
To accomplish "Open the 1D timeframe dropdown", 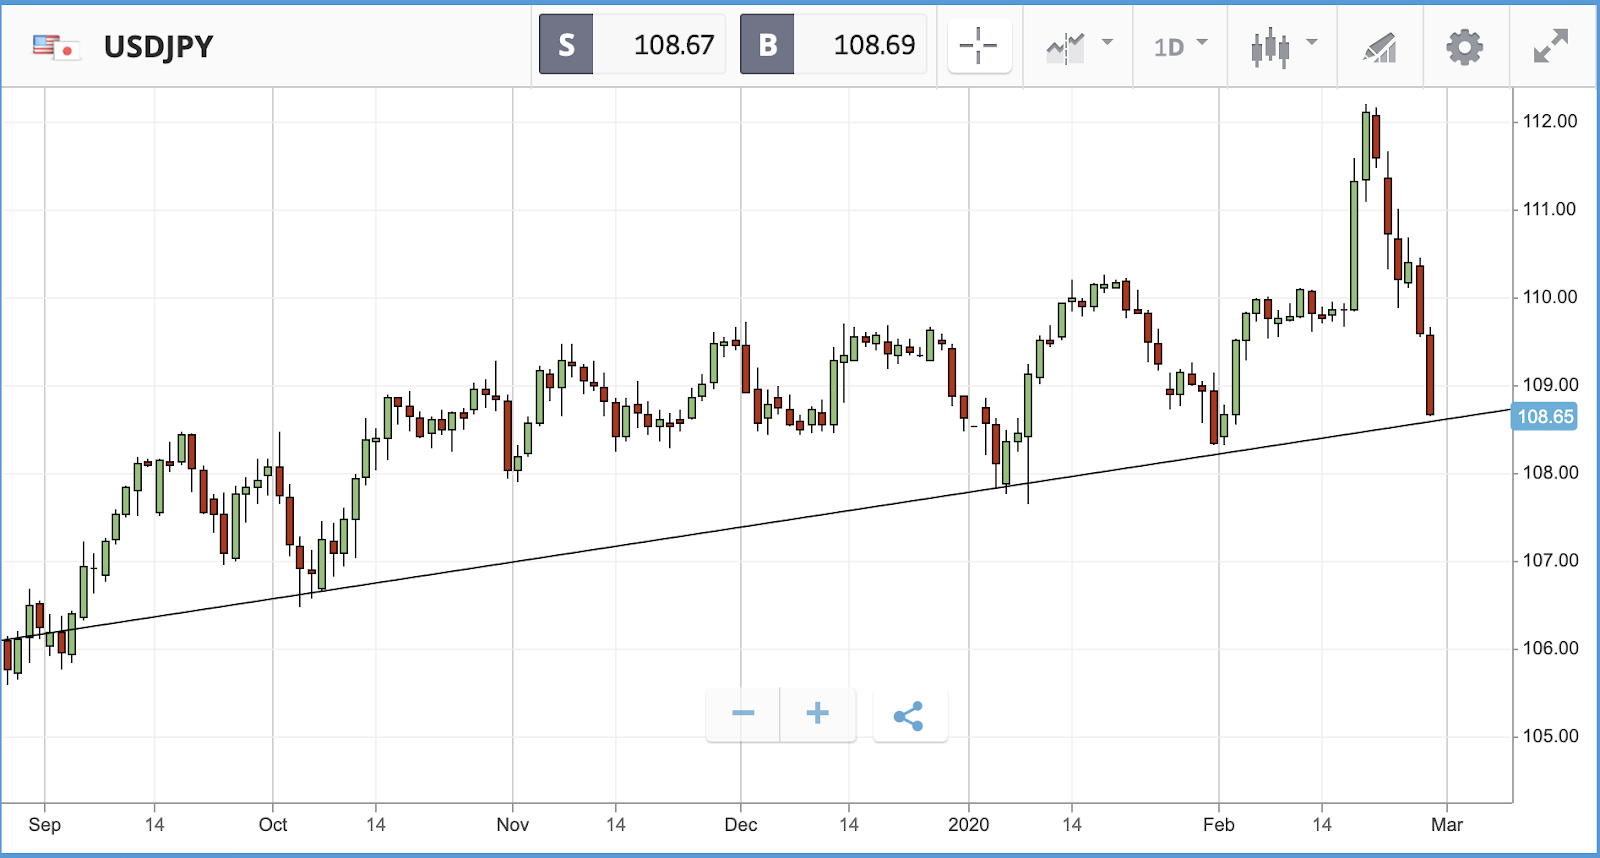I will [1180, 46].
